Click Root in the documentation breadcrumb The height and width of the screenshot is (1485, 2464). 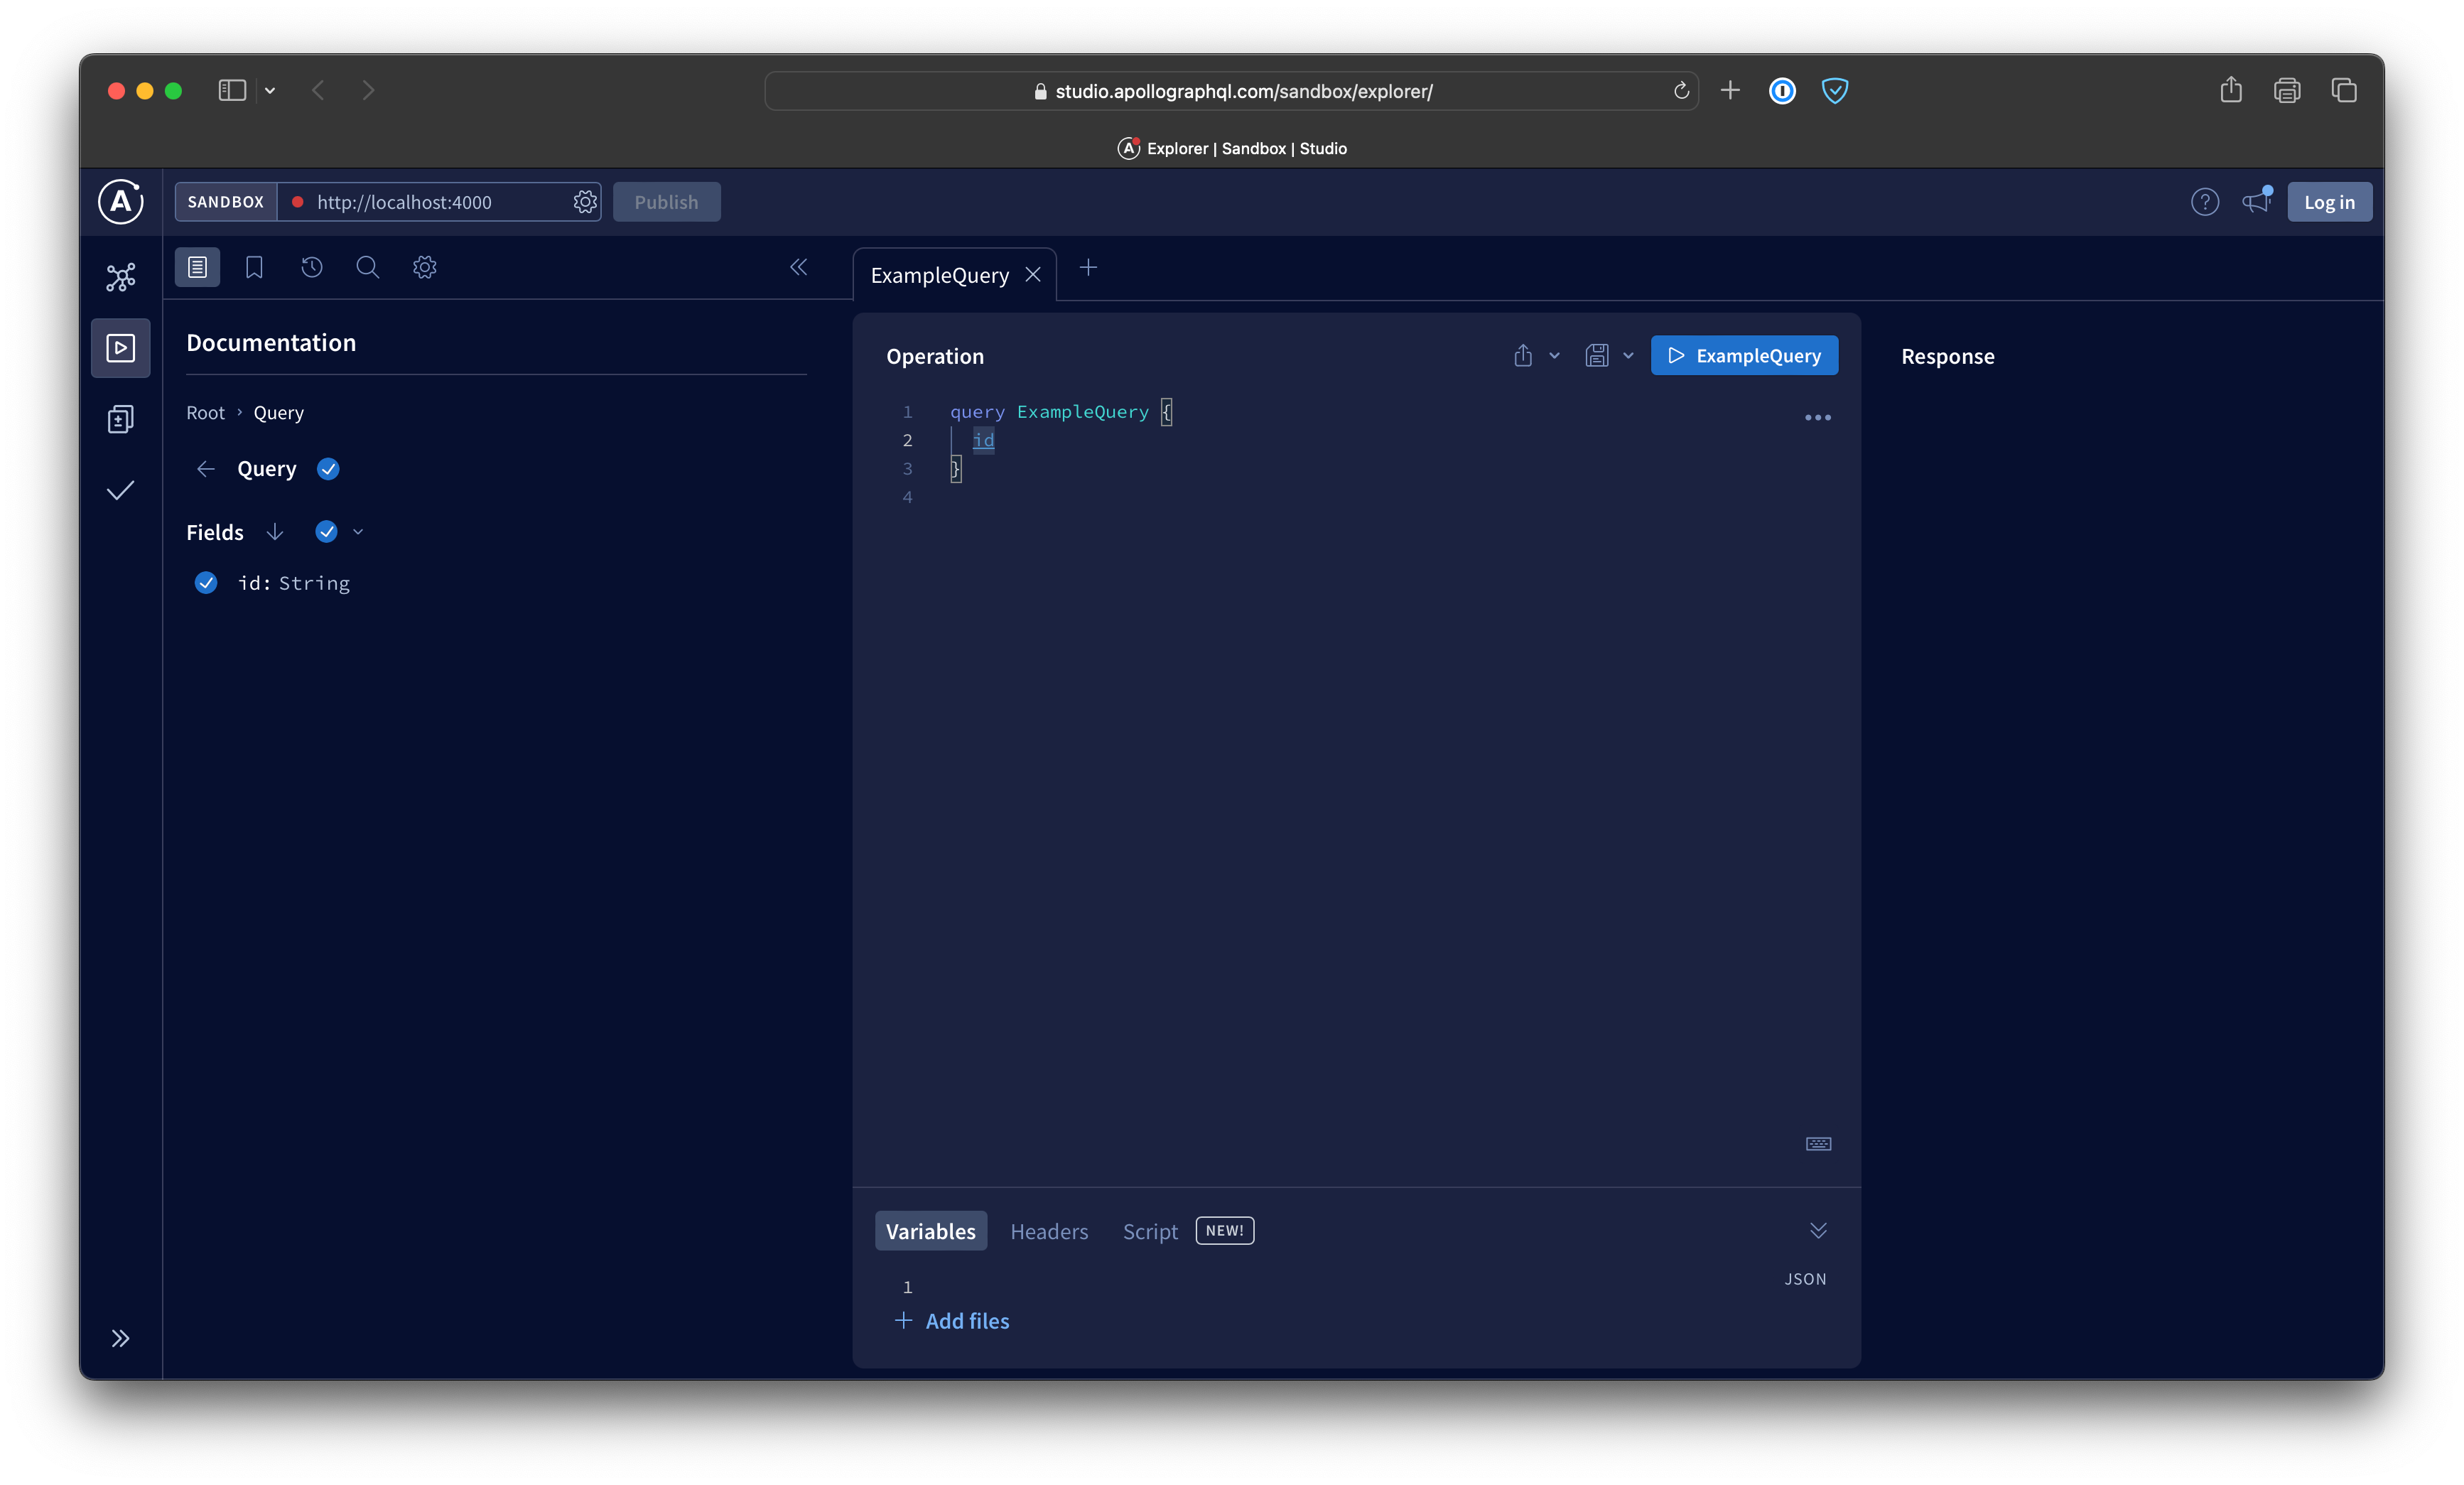(x=206, y=413)
